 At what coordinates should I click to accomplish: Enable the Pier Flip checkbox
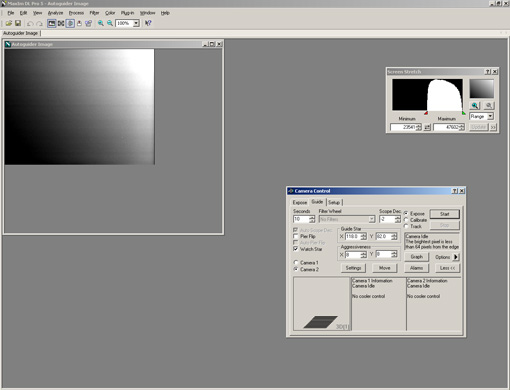[295, 236]
